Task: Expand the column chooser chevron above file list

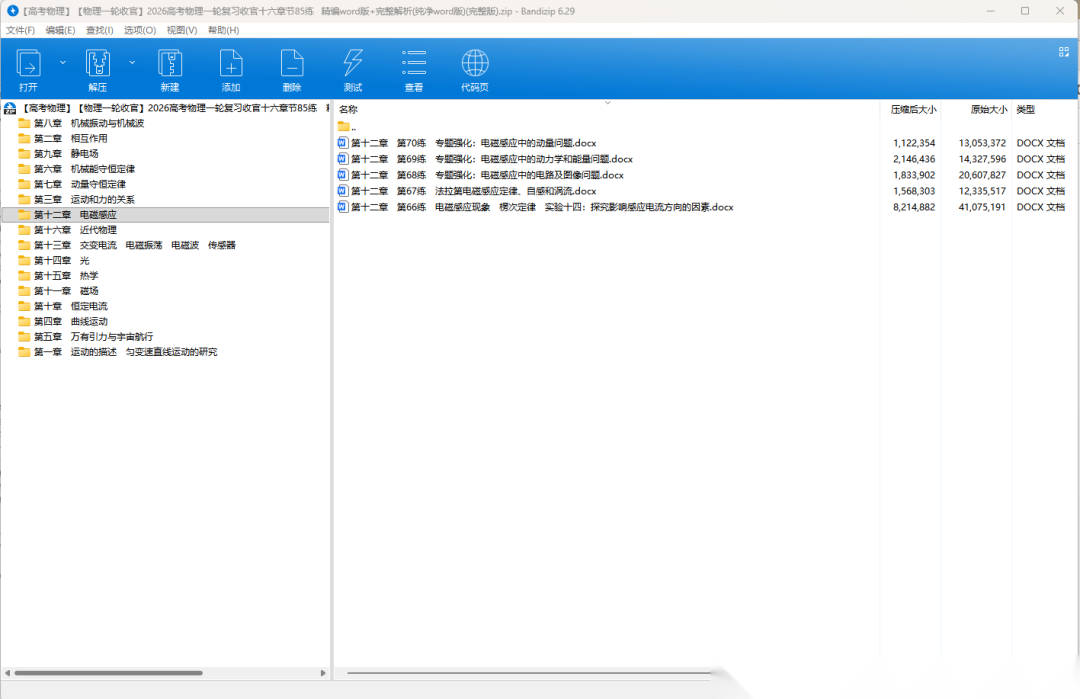Action: click(x=607, y=102)
